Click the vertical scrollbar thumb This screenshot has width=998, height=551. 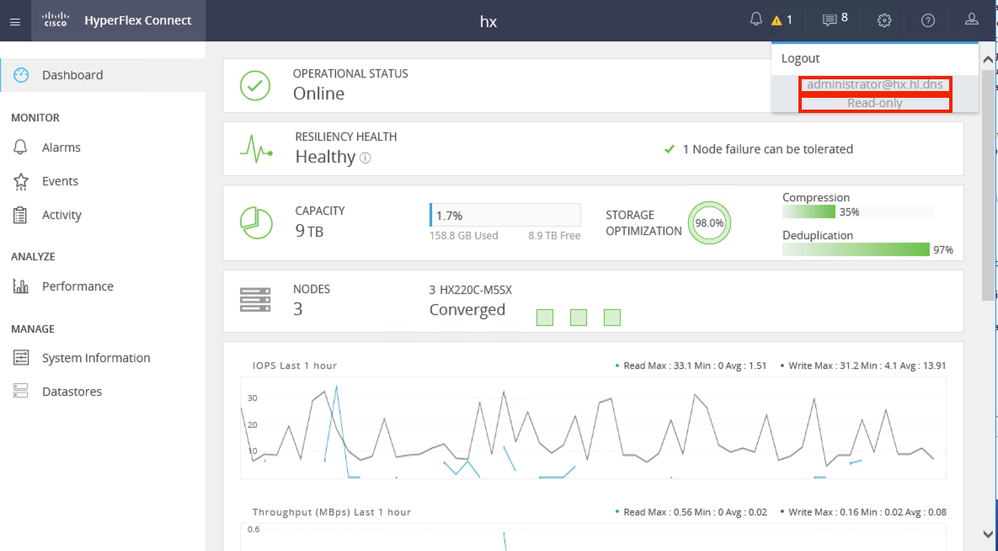click(988, 185)
